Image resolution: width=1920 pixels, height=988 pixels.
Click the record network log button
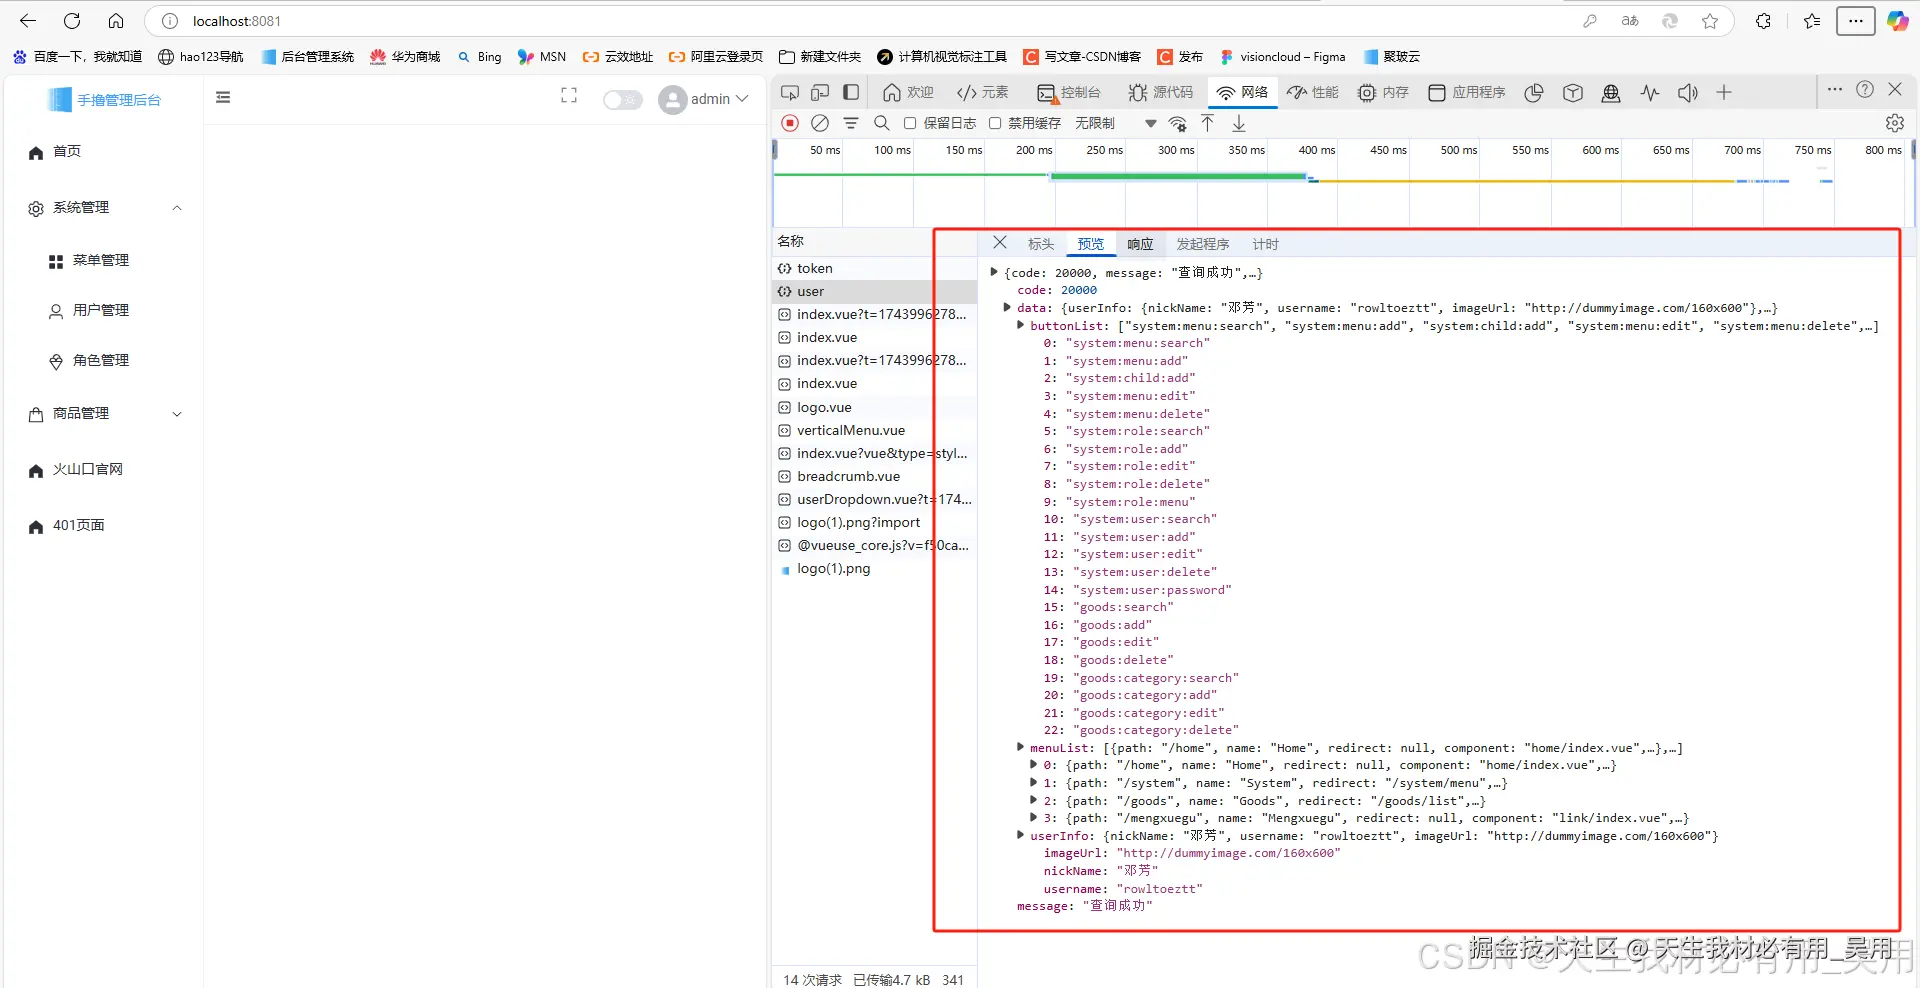click(790, 123)
